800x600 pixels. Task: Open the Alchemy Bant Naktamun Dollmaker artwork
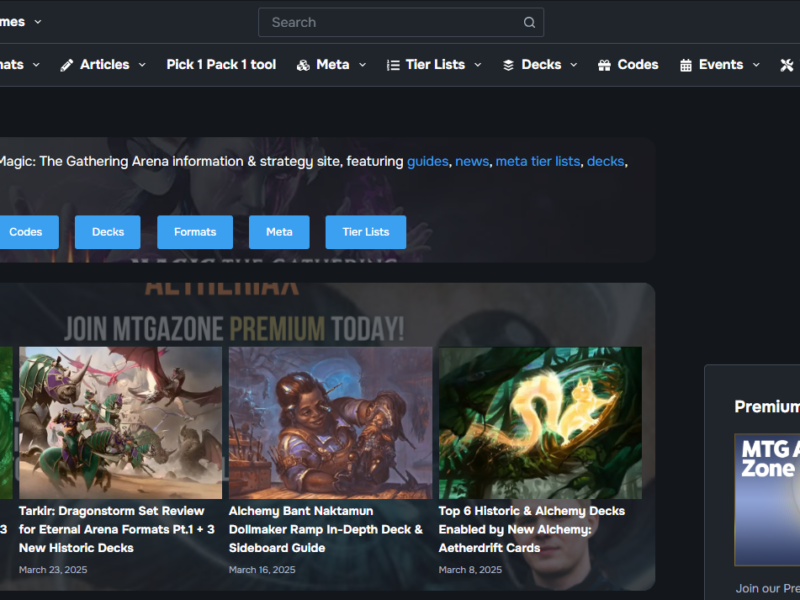click(x=331, y=423)
